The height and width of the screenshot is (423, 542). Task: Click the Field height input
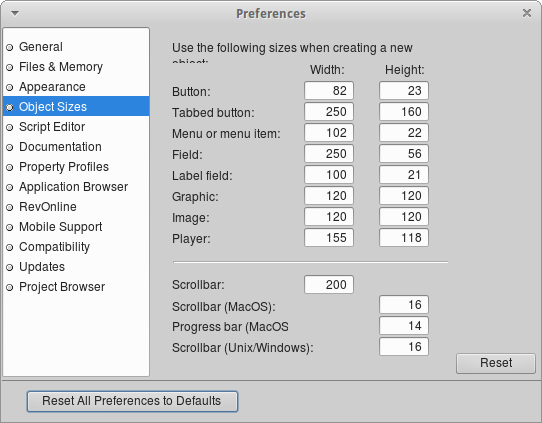coord(404,154)
